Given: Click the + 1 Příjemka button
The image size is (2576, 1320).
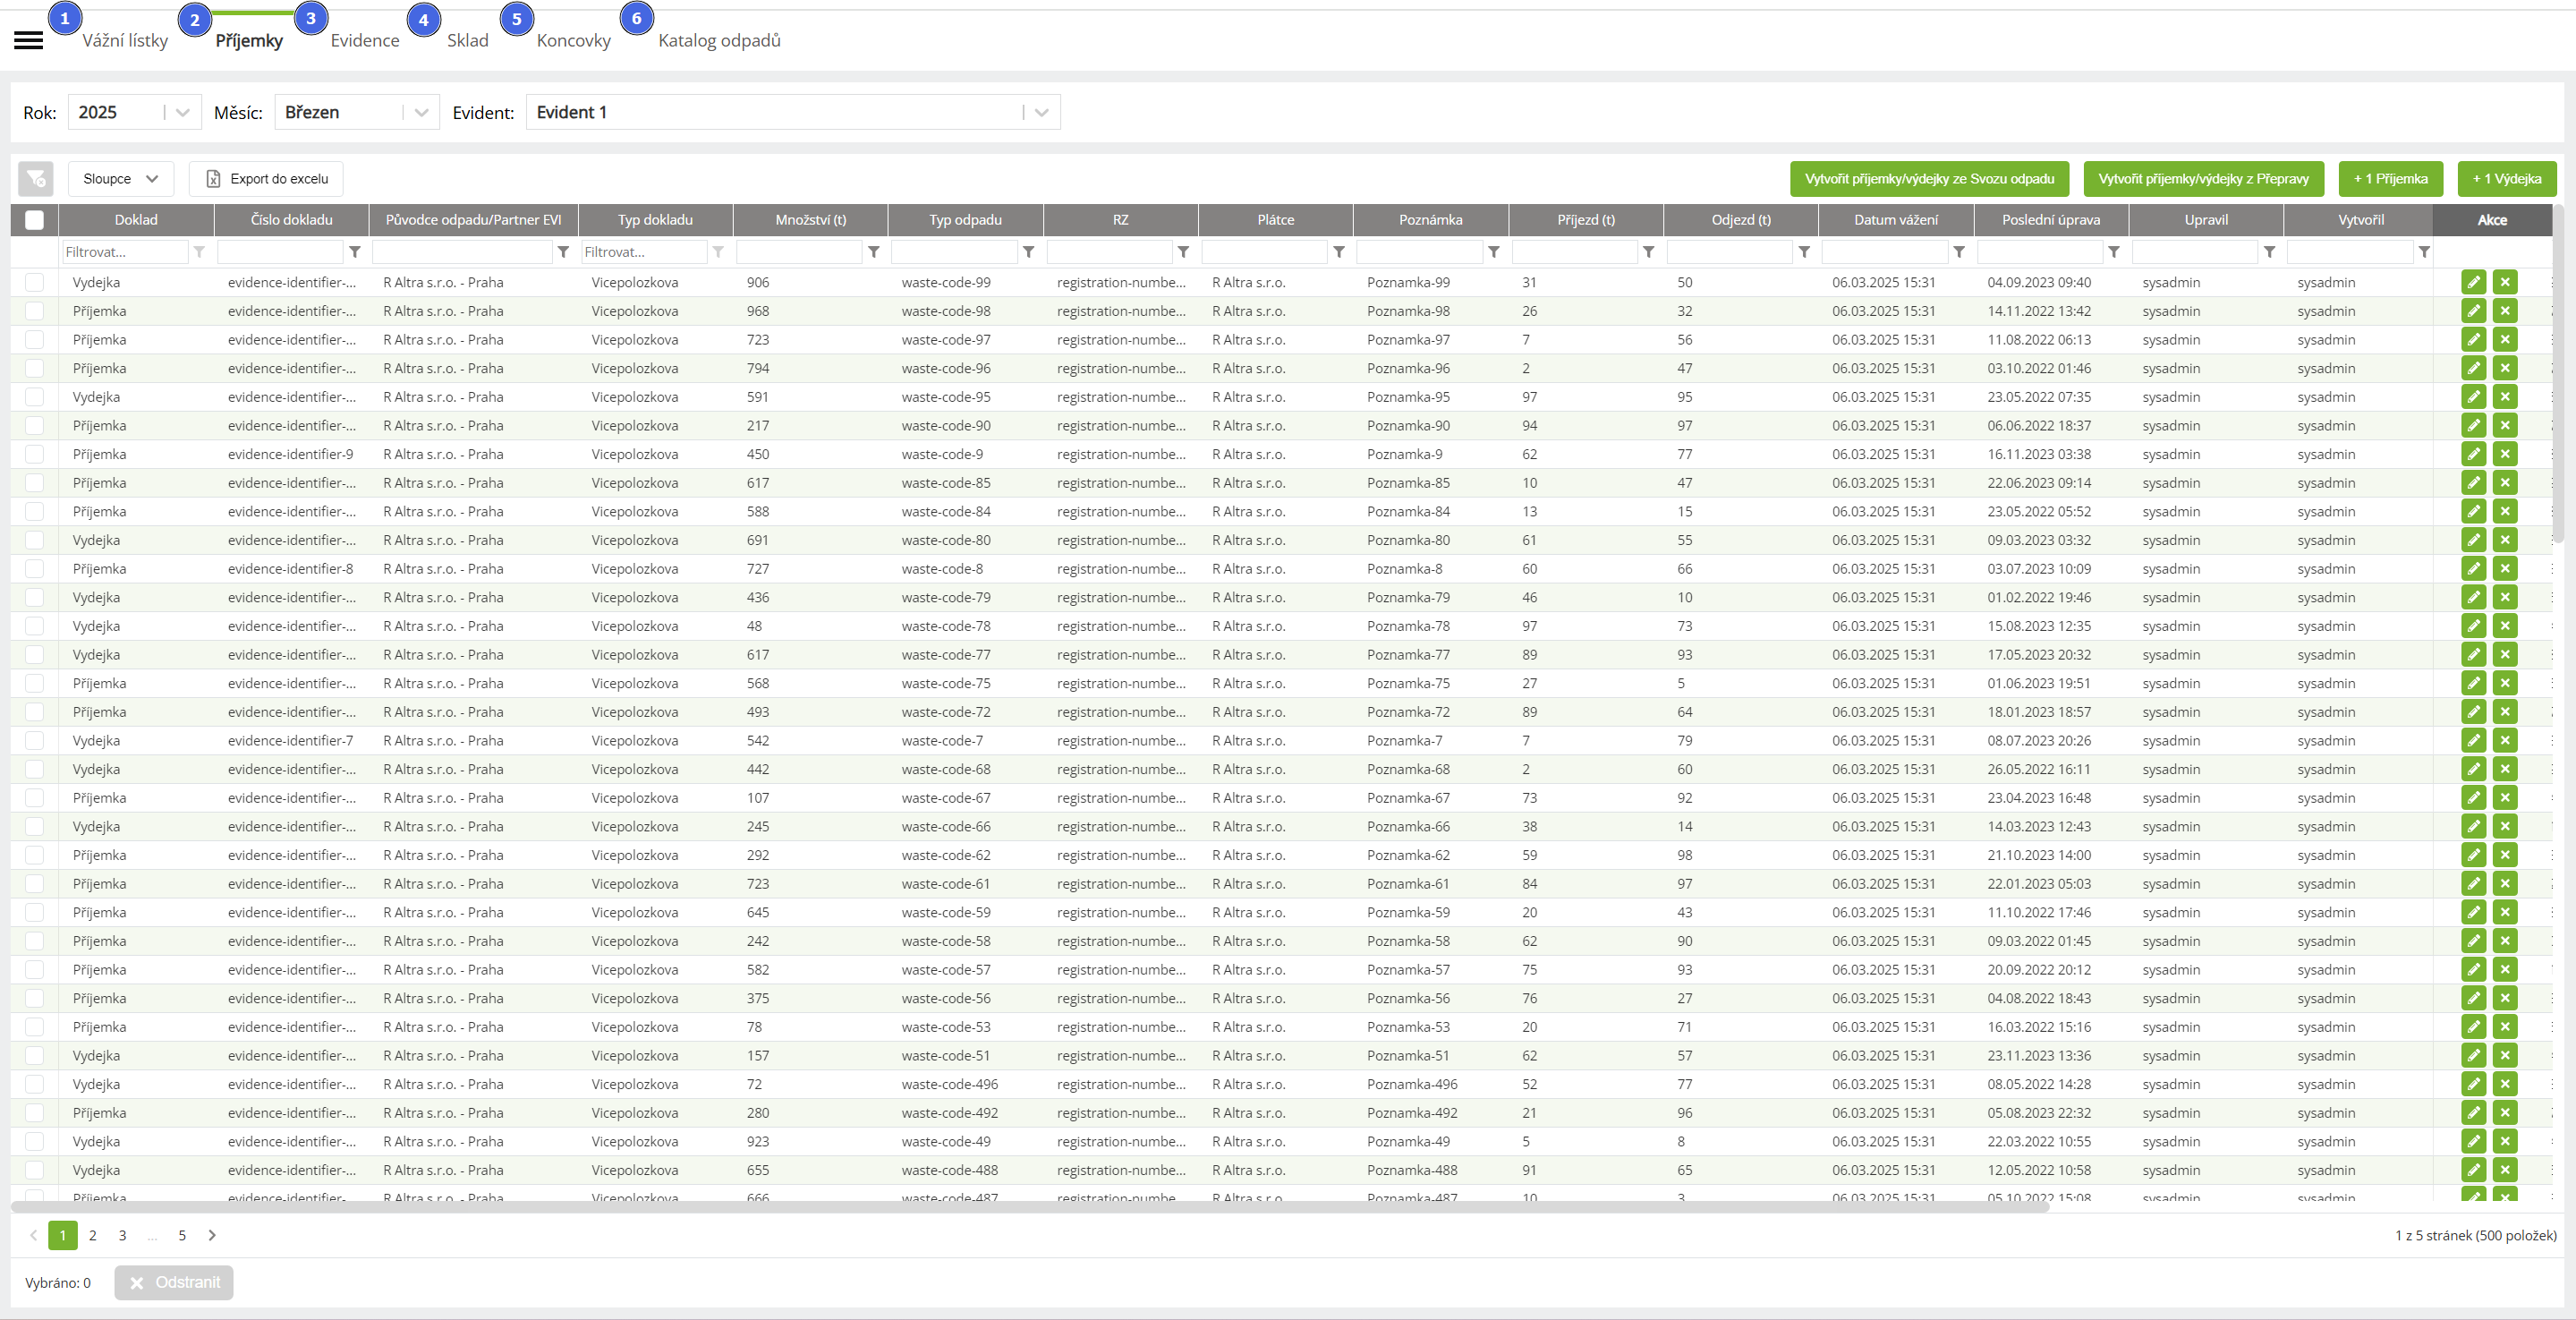Looking at the screenshot, I should coord(2390,179).
